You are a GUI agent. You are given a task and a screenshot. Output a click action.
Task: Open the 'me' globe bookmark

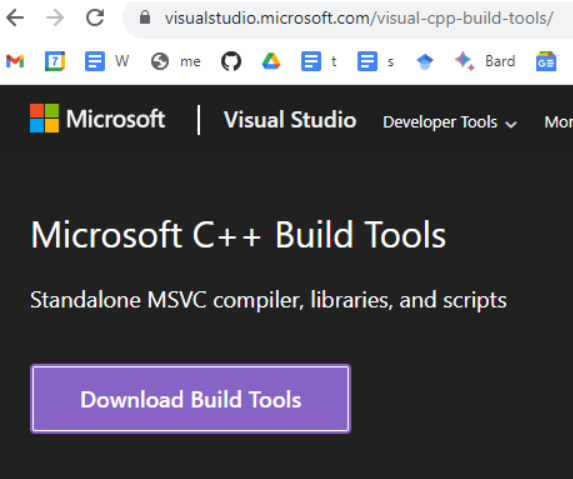(x=176, y=61)
